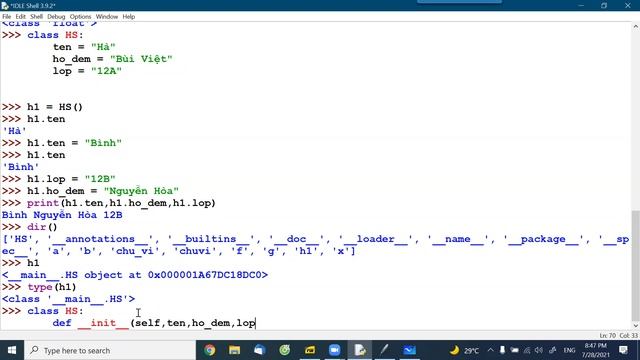Image resolution: width=640 pixels, height=360 pixels.
Task: Open the volume speaker tray icon
Action: pyautogui.click(x=539, y=350)
